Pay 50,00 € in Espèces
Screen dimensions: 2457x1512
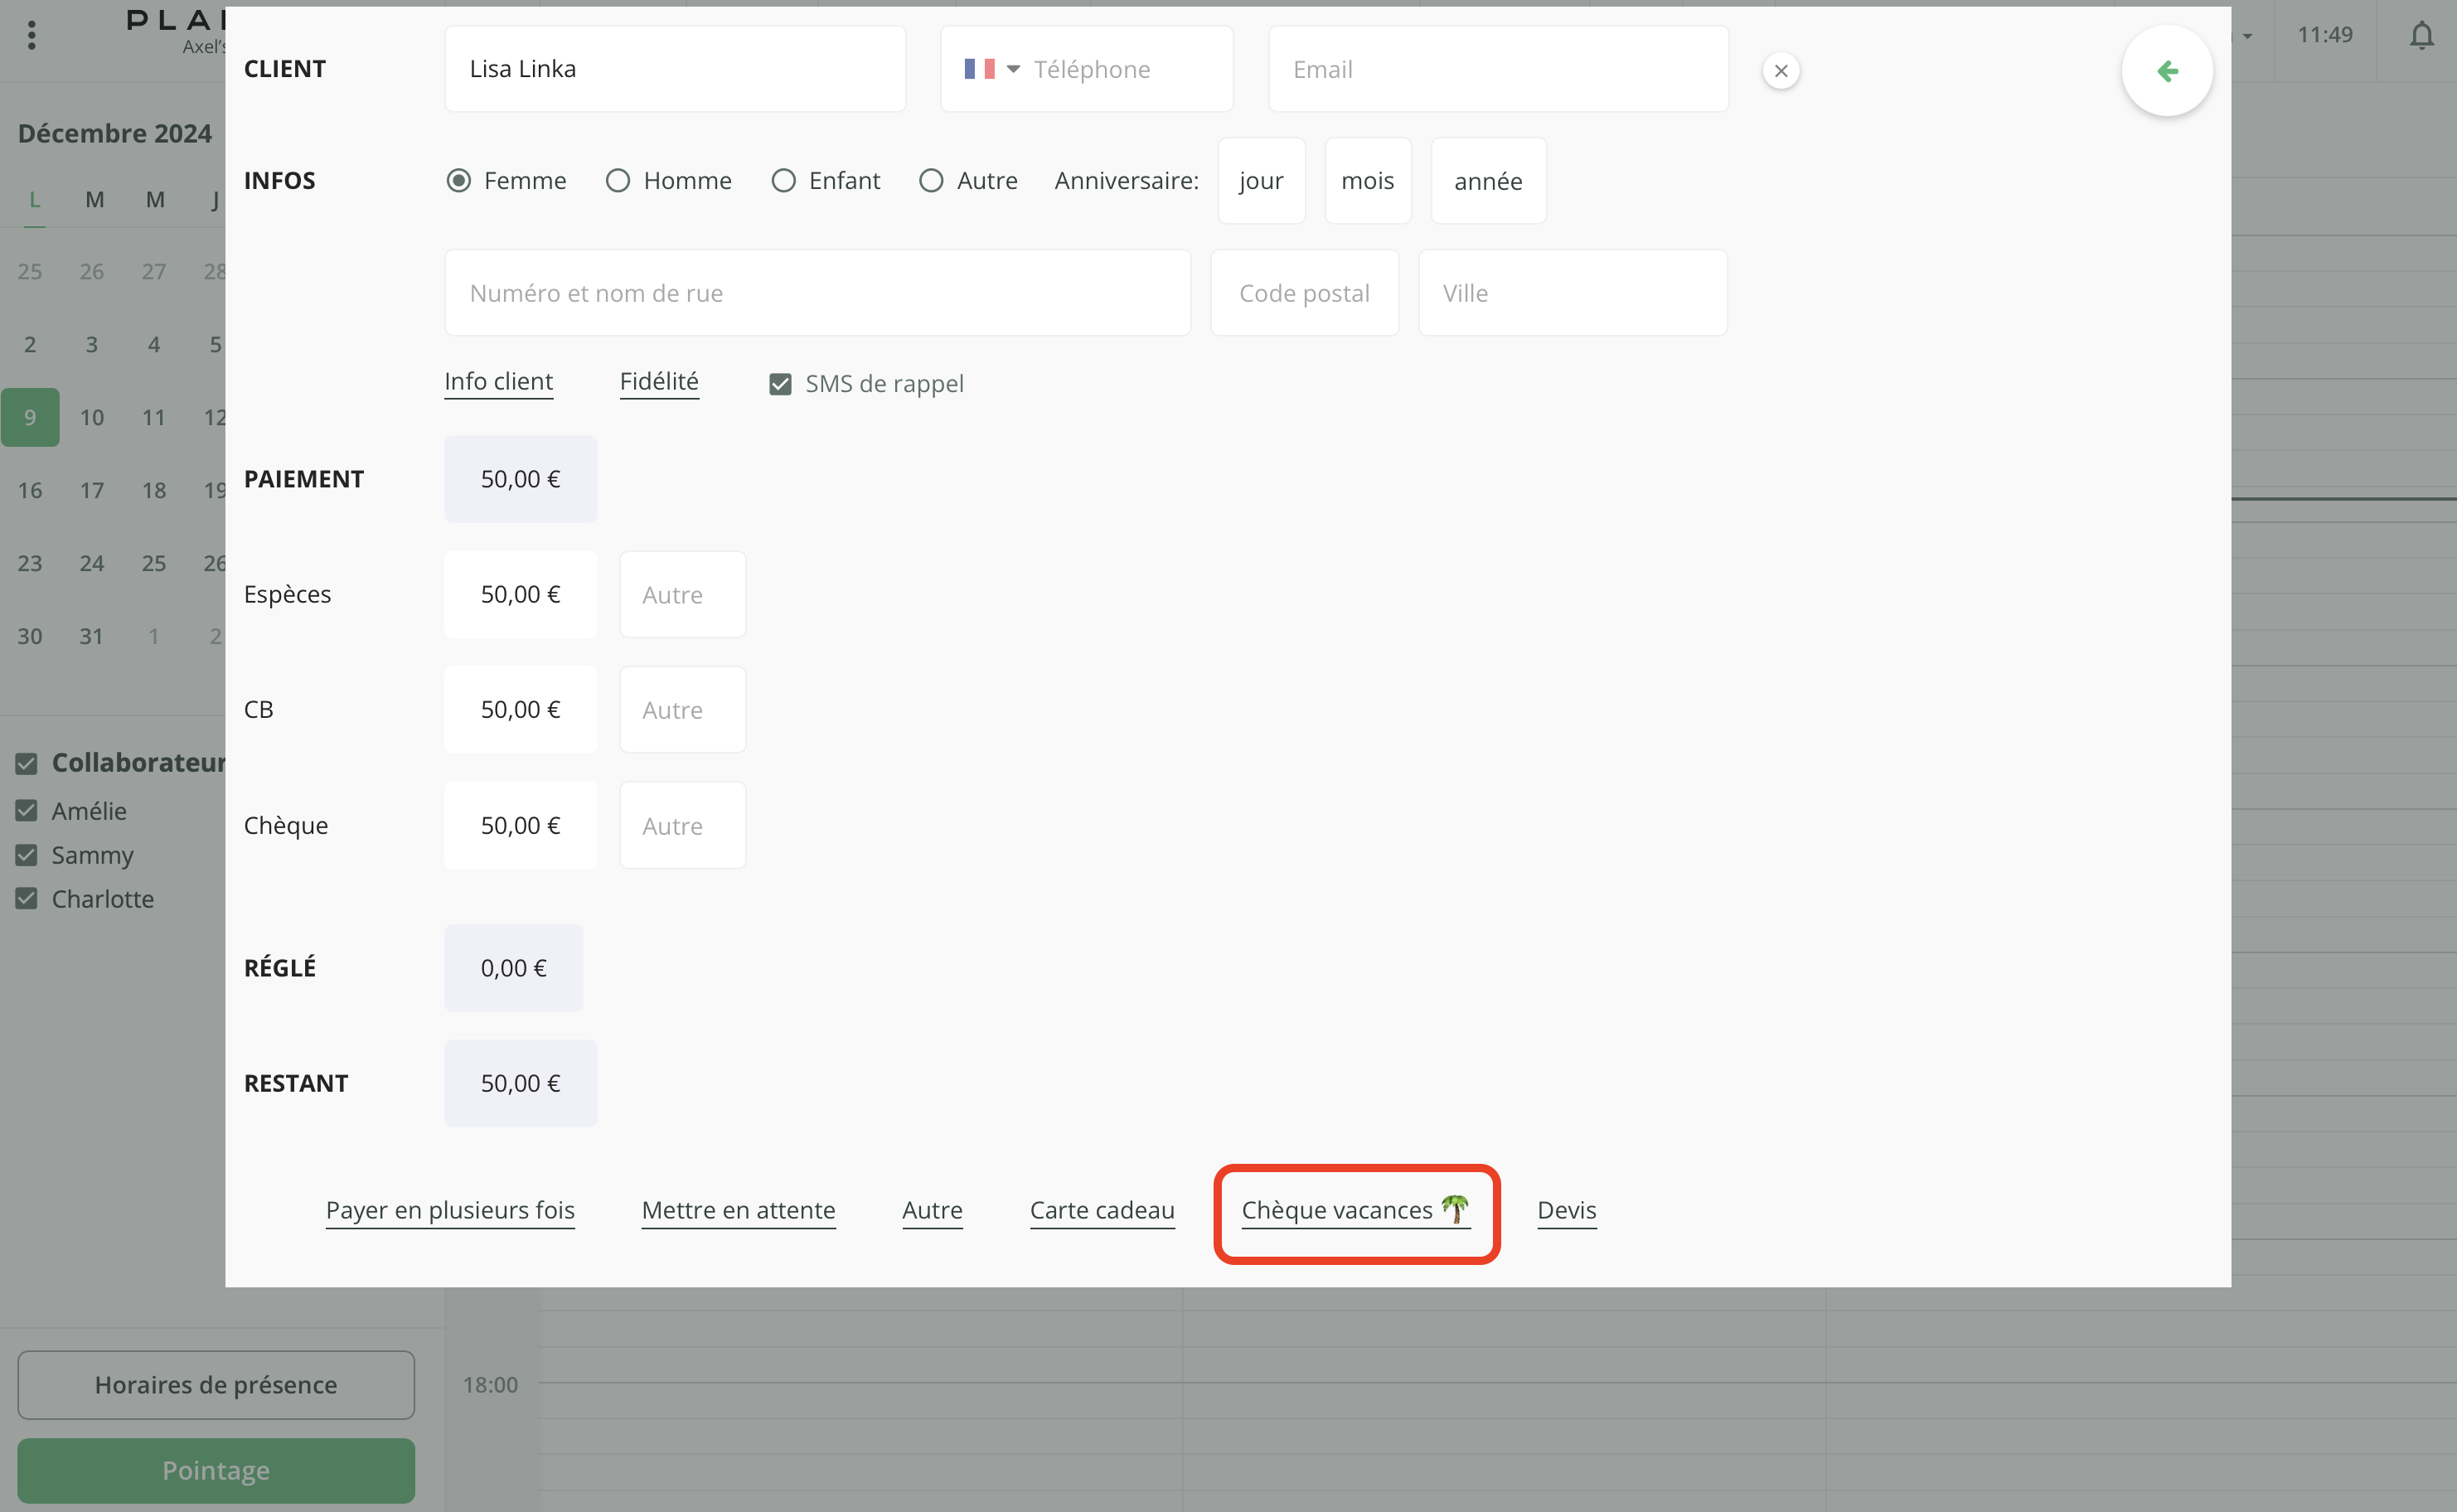point(520,595)
